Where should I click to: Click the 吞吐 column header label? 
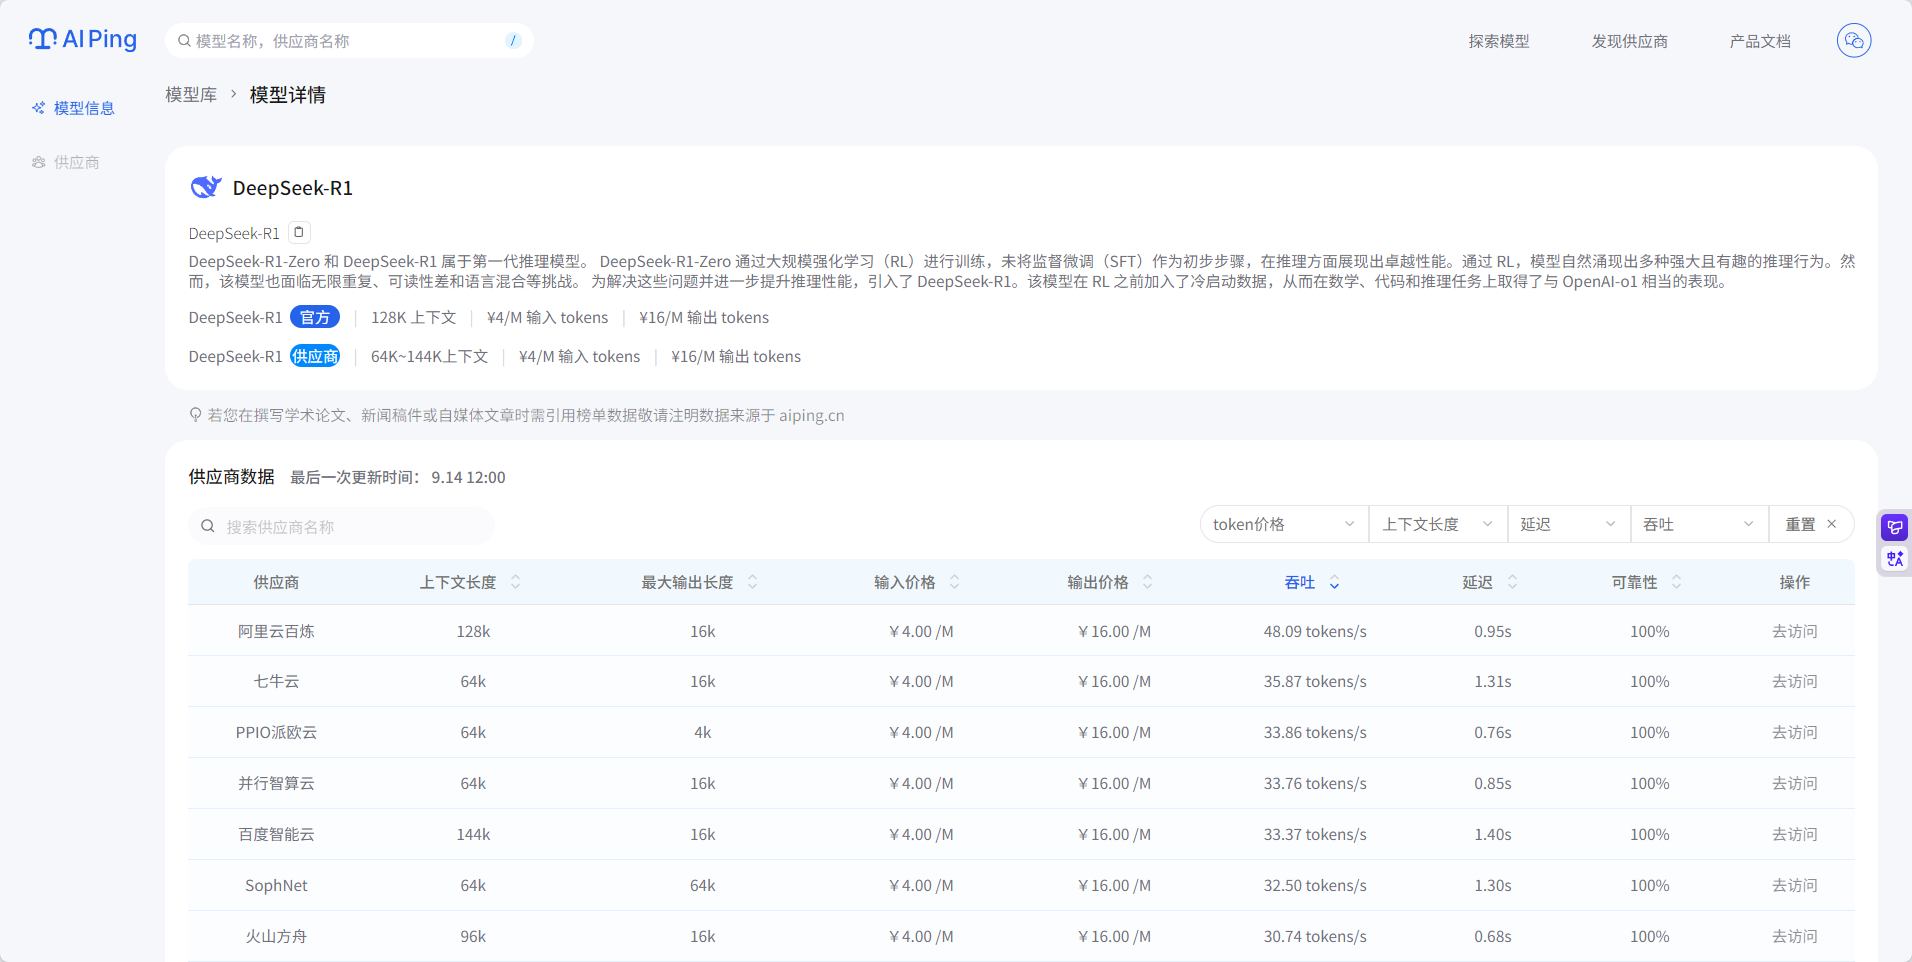click(x=1299, y=582)
